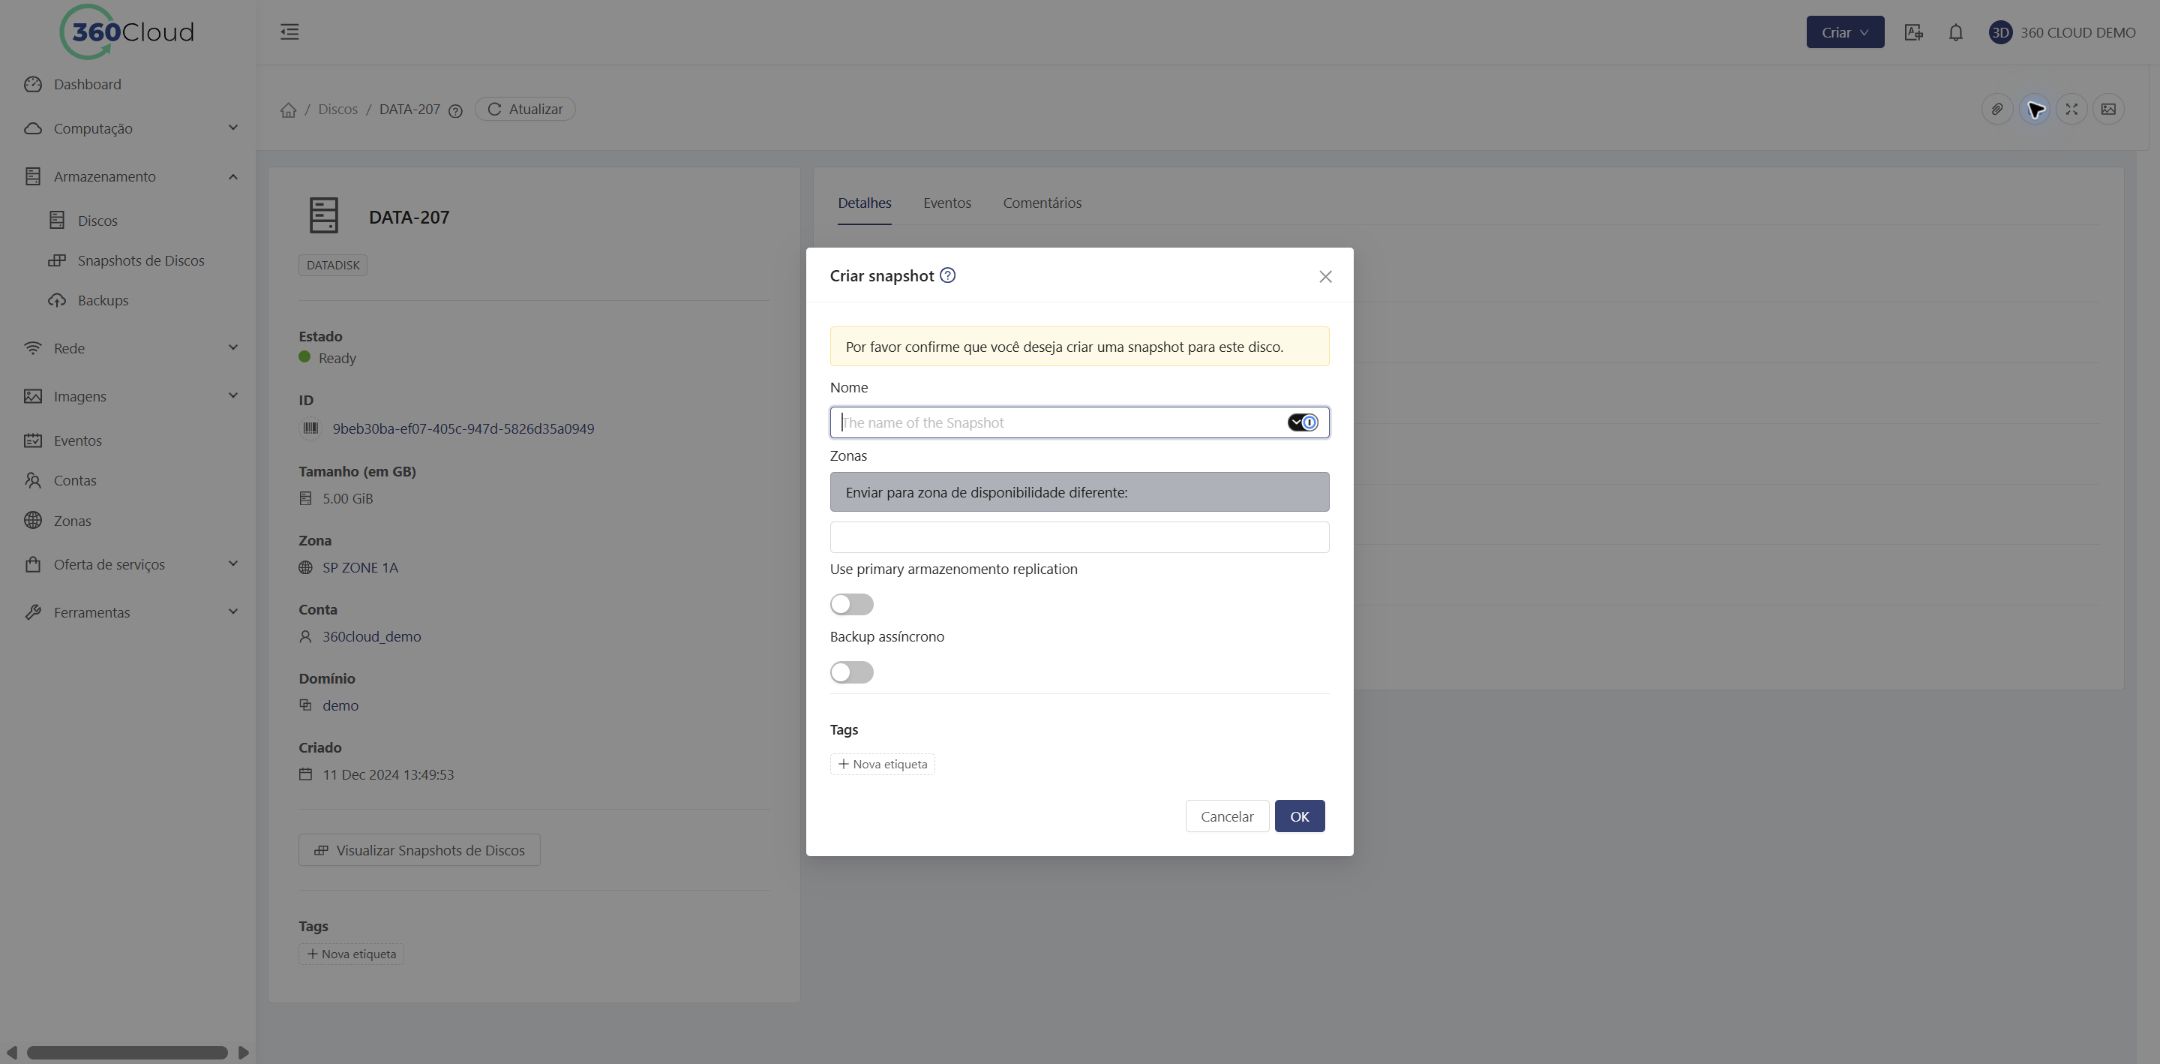Open help icon beside Criar snapshot title
Viewport: 2160px width, 1064px height.
(948, 275)
